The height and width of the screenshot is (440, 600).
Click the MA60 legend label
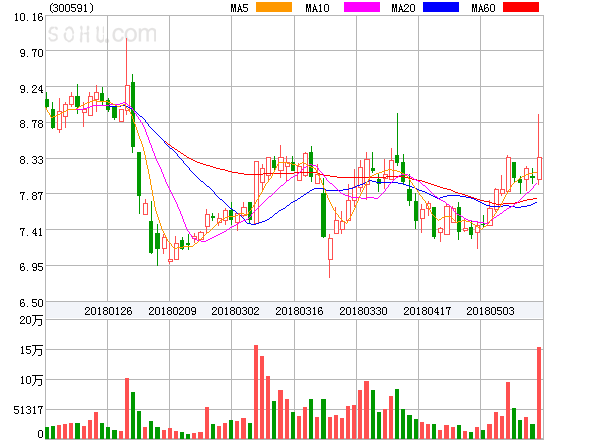pyautogui.click(x=483, y=8)
